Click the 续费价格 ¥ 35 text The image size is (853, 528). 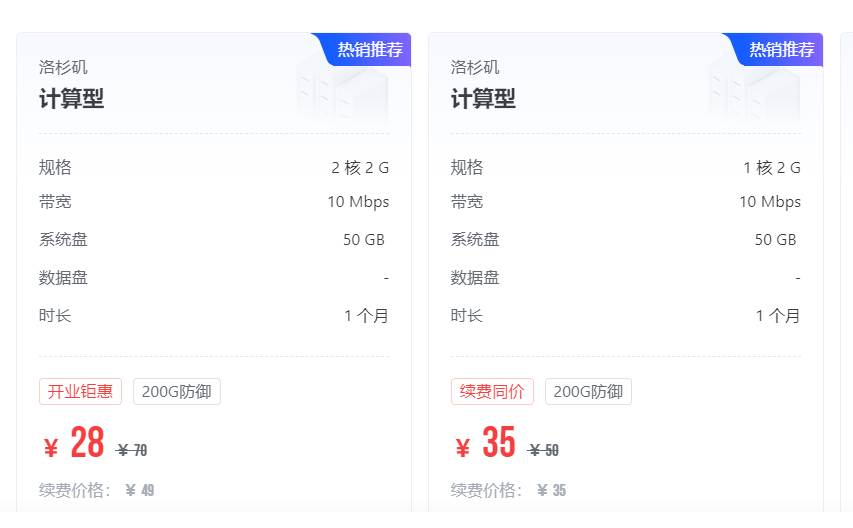(x=509, y=490)
